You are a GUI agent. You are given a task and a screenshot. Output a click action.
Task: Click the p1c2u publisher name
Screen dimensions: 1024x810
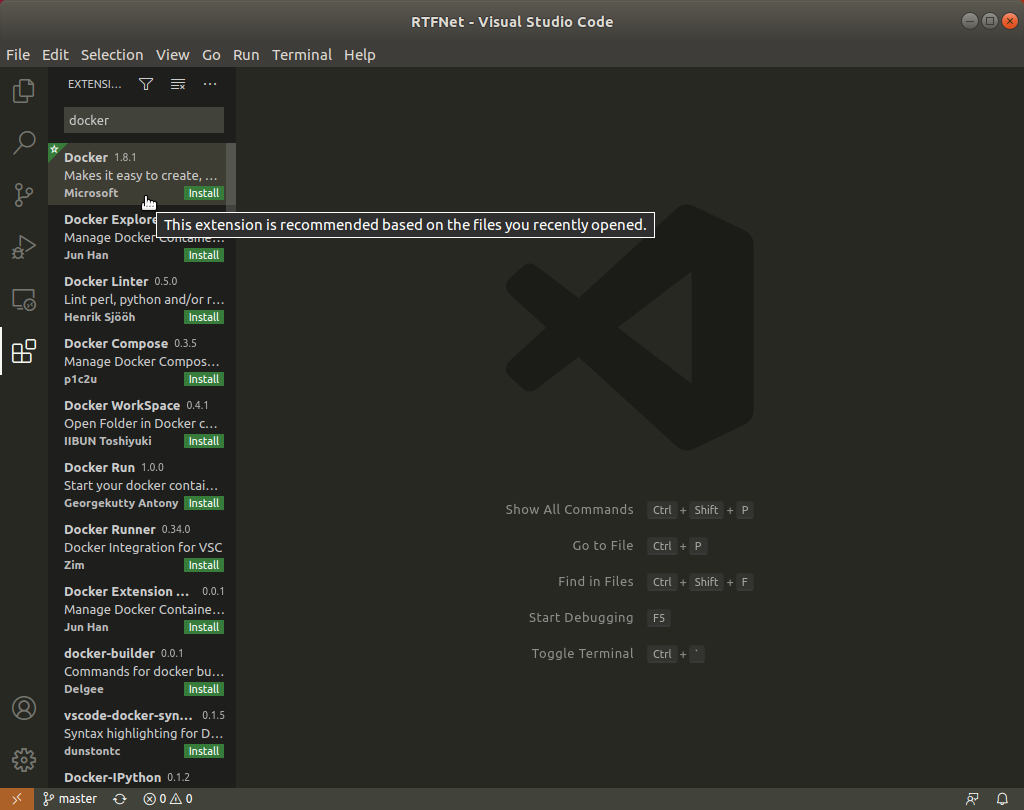pyautogui.click(x=80, y=380)
